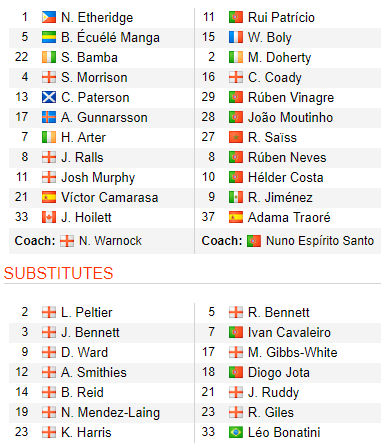Open substitute N. Mendez-Laing link
The height and width of the screenshot is (443, 384).
pyautogui.click(x=110, y=413)
